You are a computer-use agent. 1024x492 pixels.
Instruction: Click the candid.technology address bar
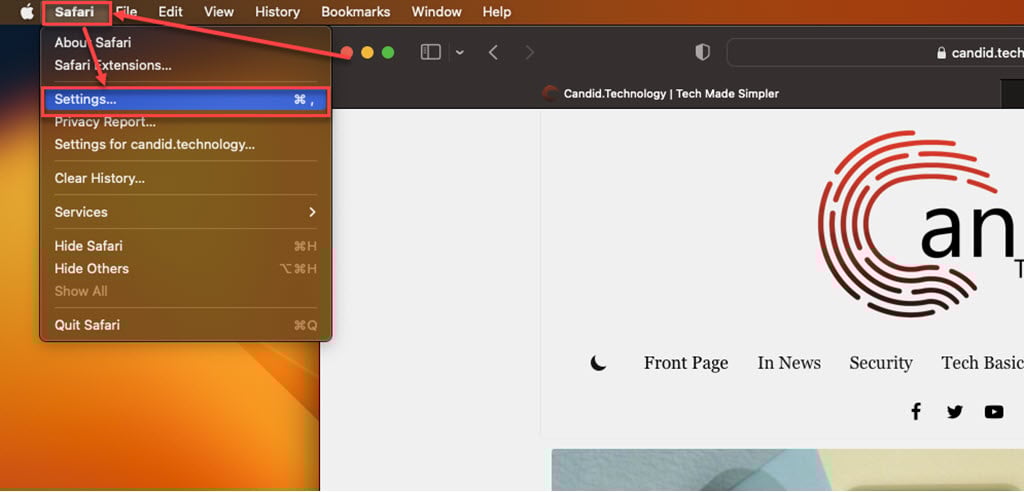(x=875, y=52)
